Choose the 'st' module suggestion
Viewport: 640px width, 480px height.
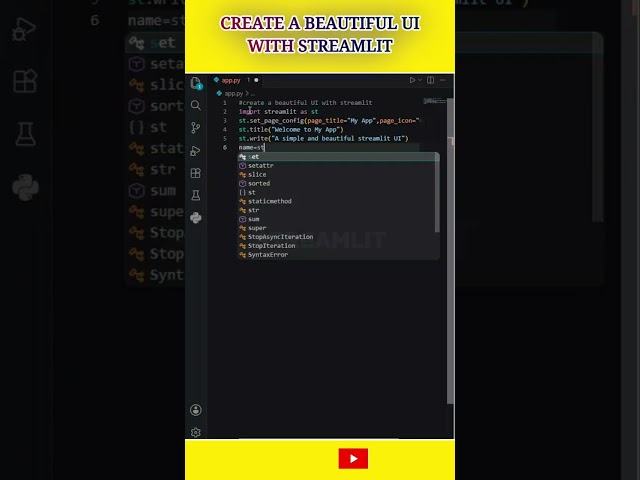pyautogui.click(x=339, y=192)
